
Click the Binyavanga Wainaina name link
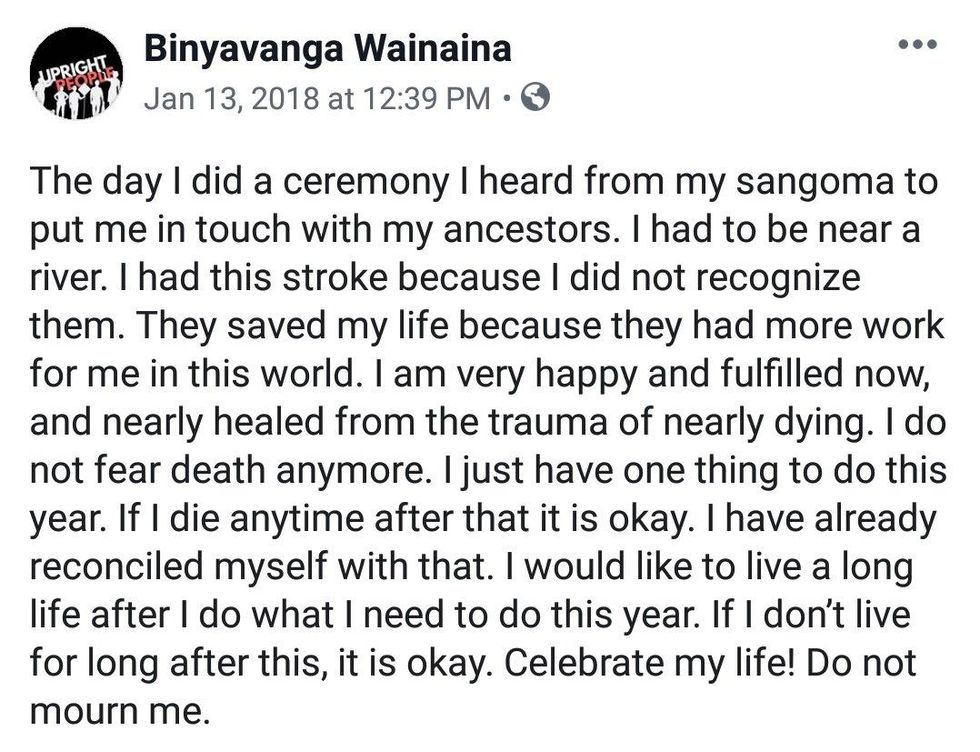[x=327, y=46]
